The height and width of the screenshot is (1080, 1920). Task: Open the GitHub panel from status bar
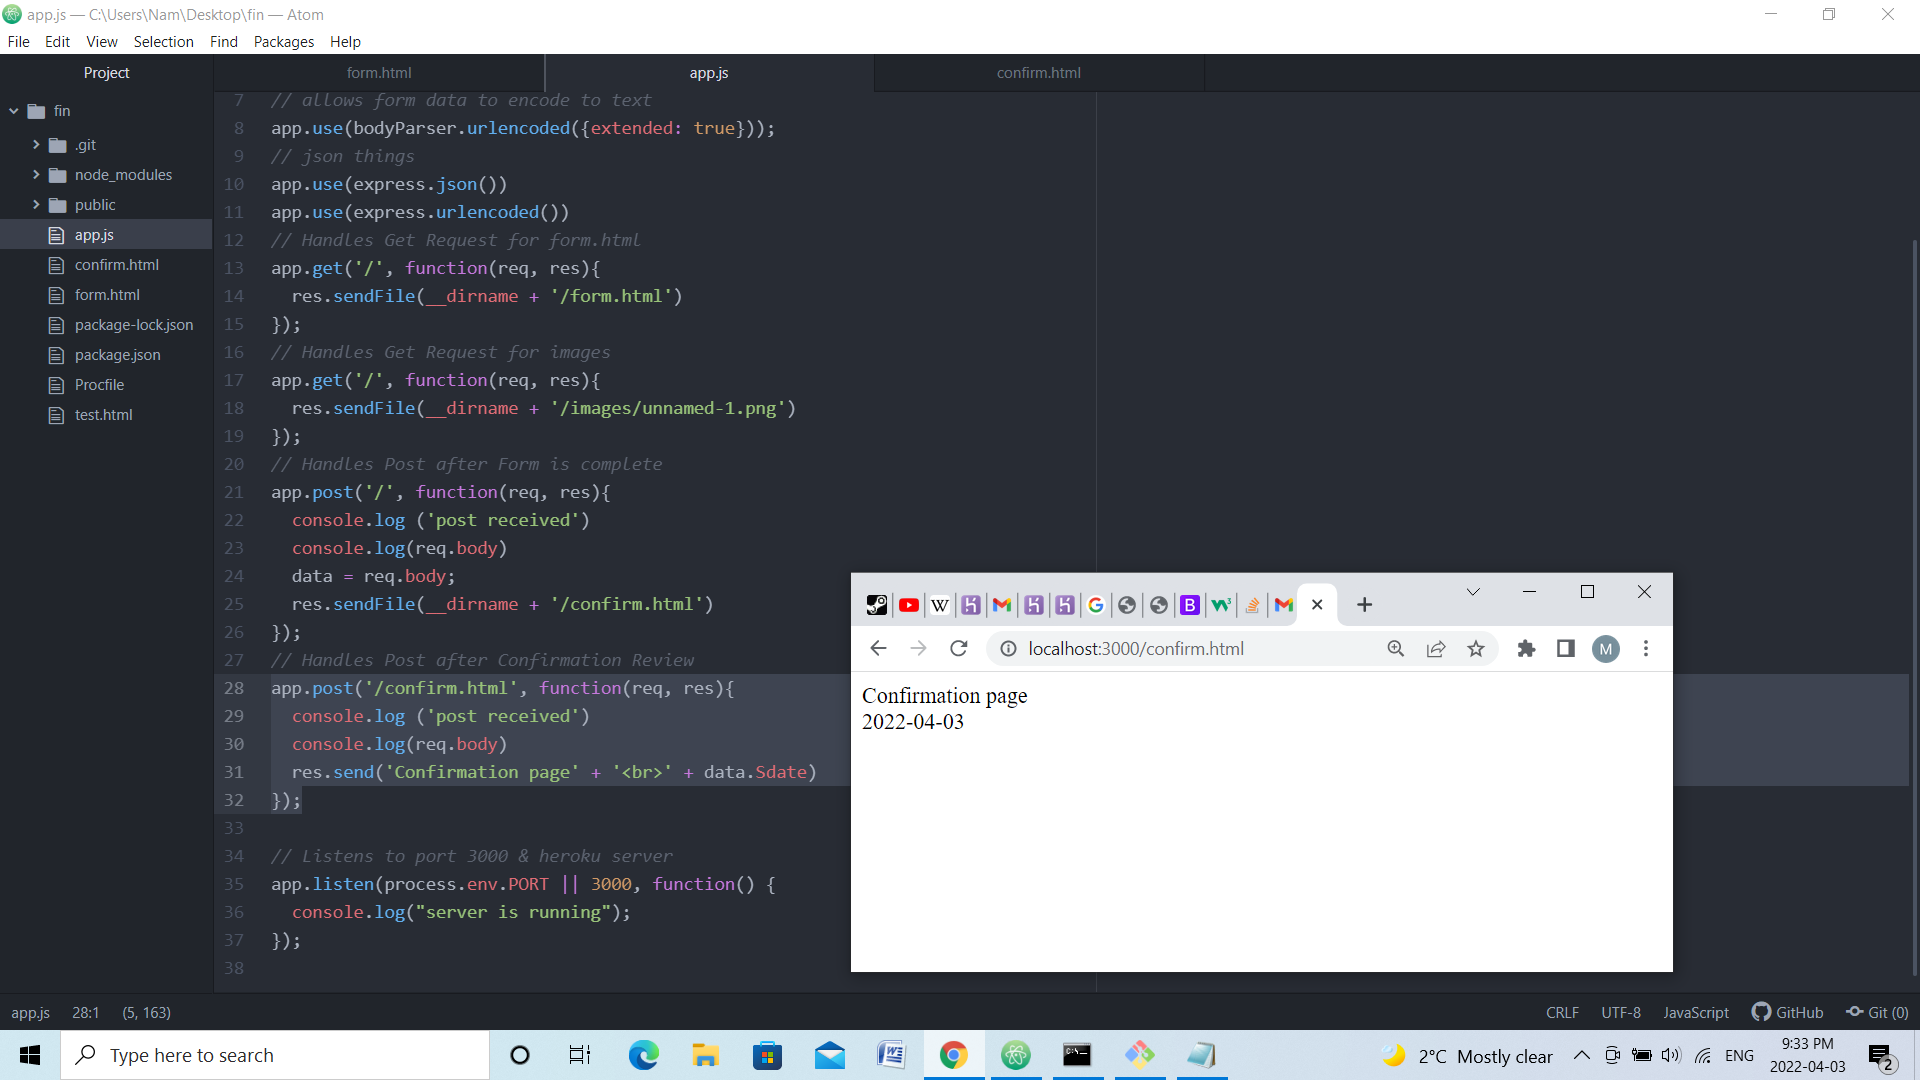(x=1788, y=1013)
